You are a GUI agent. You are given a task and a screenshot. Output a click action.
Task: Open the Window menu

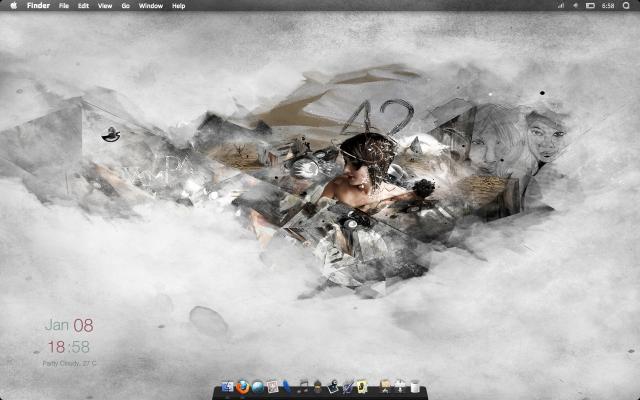(151, 6)
